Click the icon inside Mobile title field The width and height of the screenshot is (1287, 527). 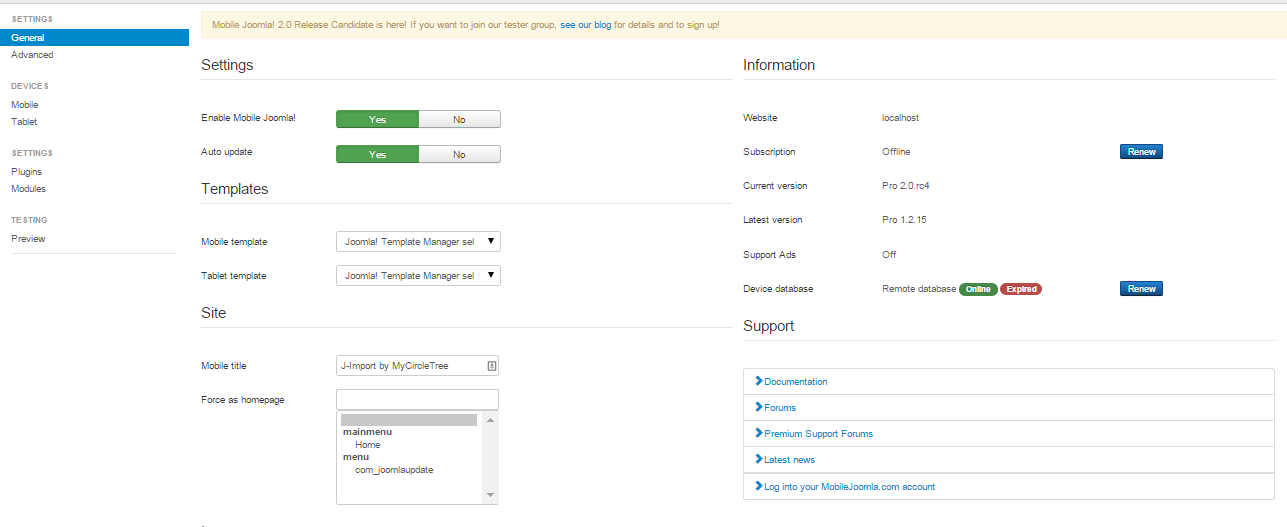[491, 366]
